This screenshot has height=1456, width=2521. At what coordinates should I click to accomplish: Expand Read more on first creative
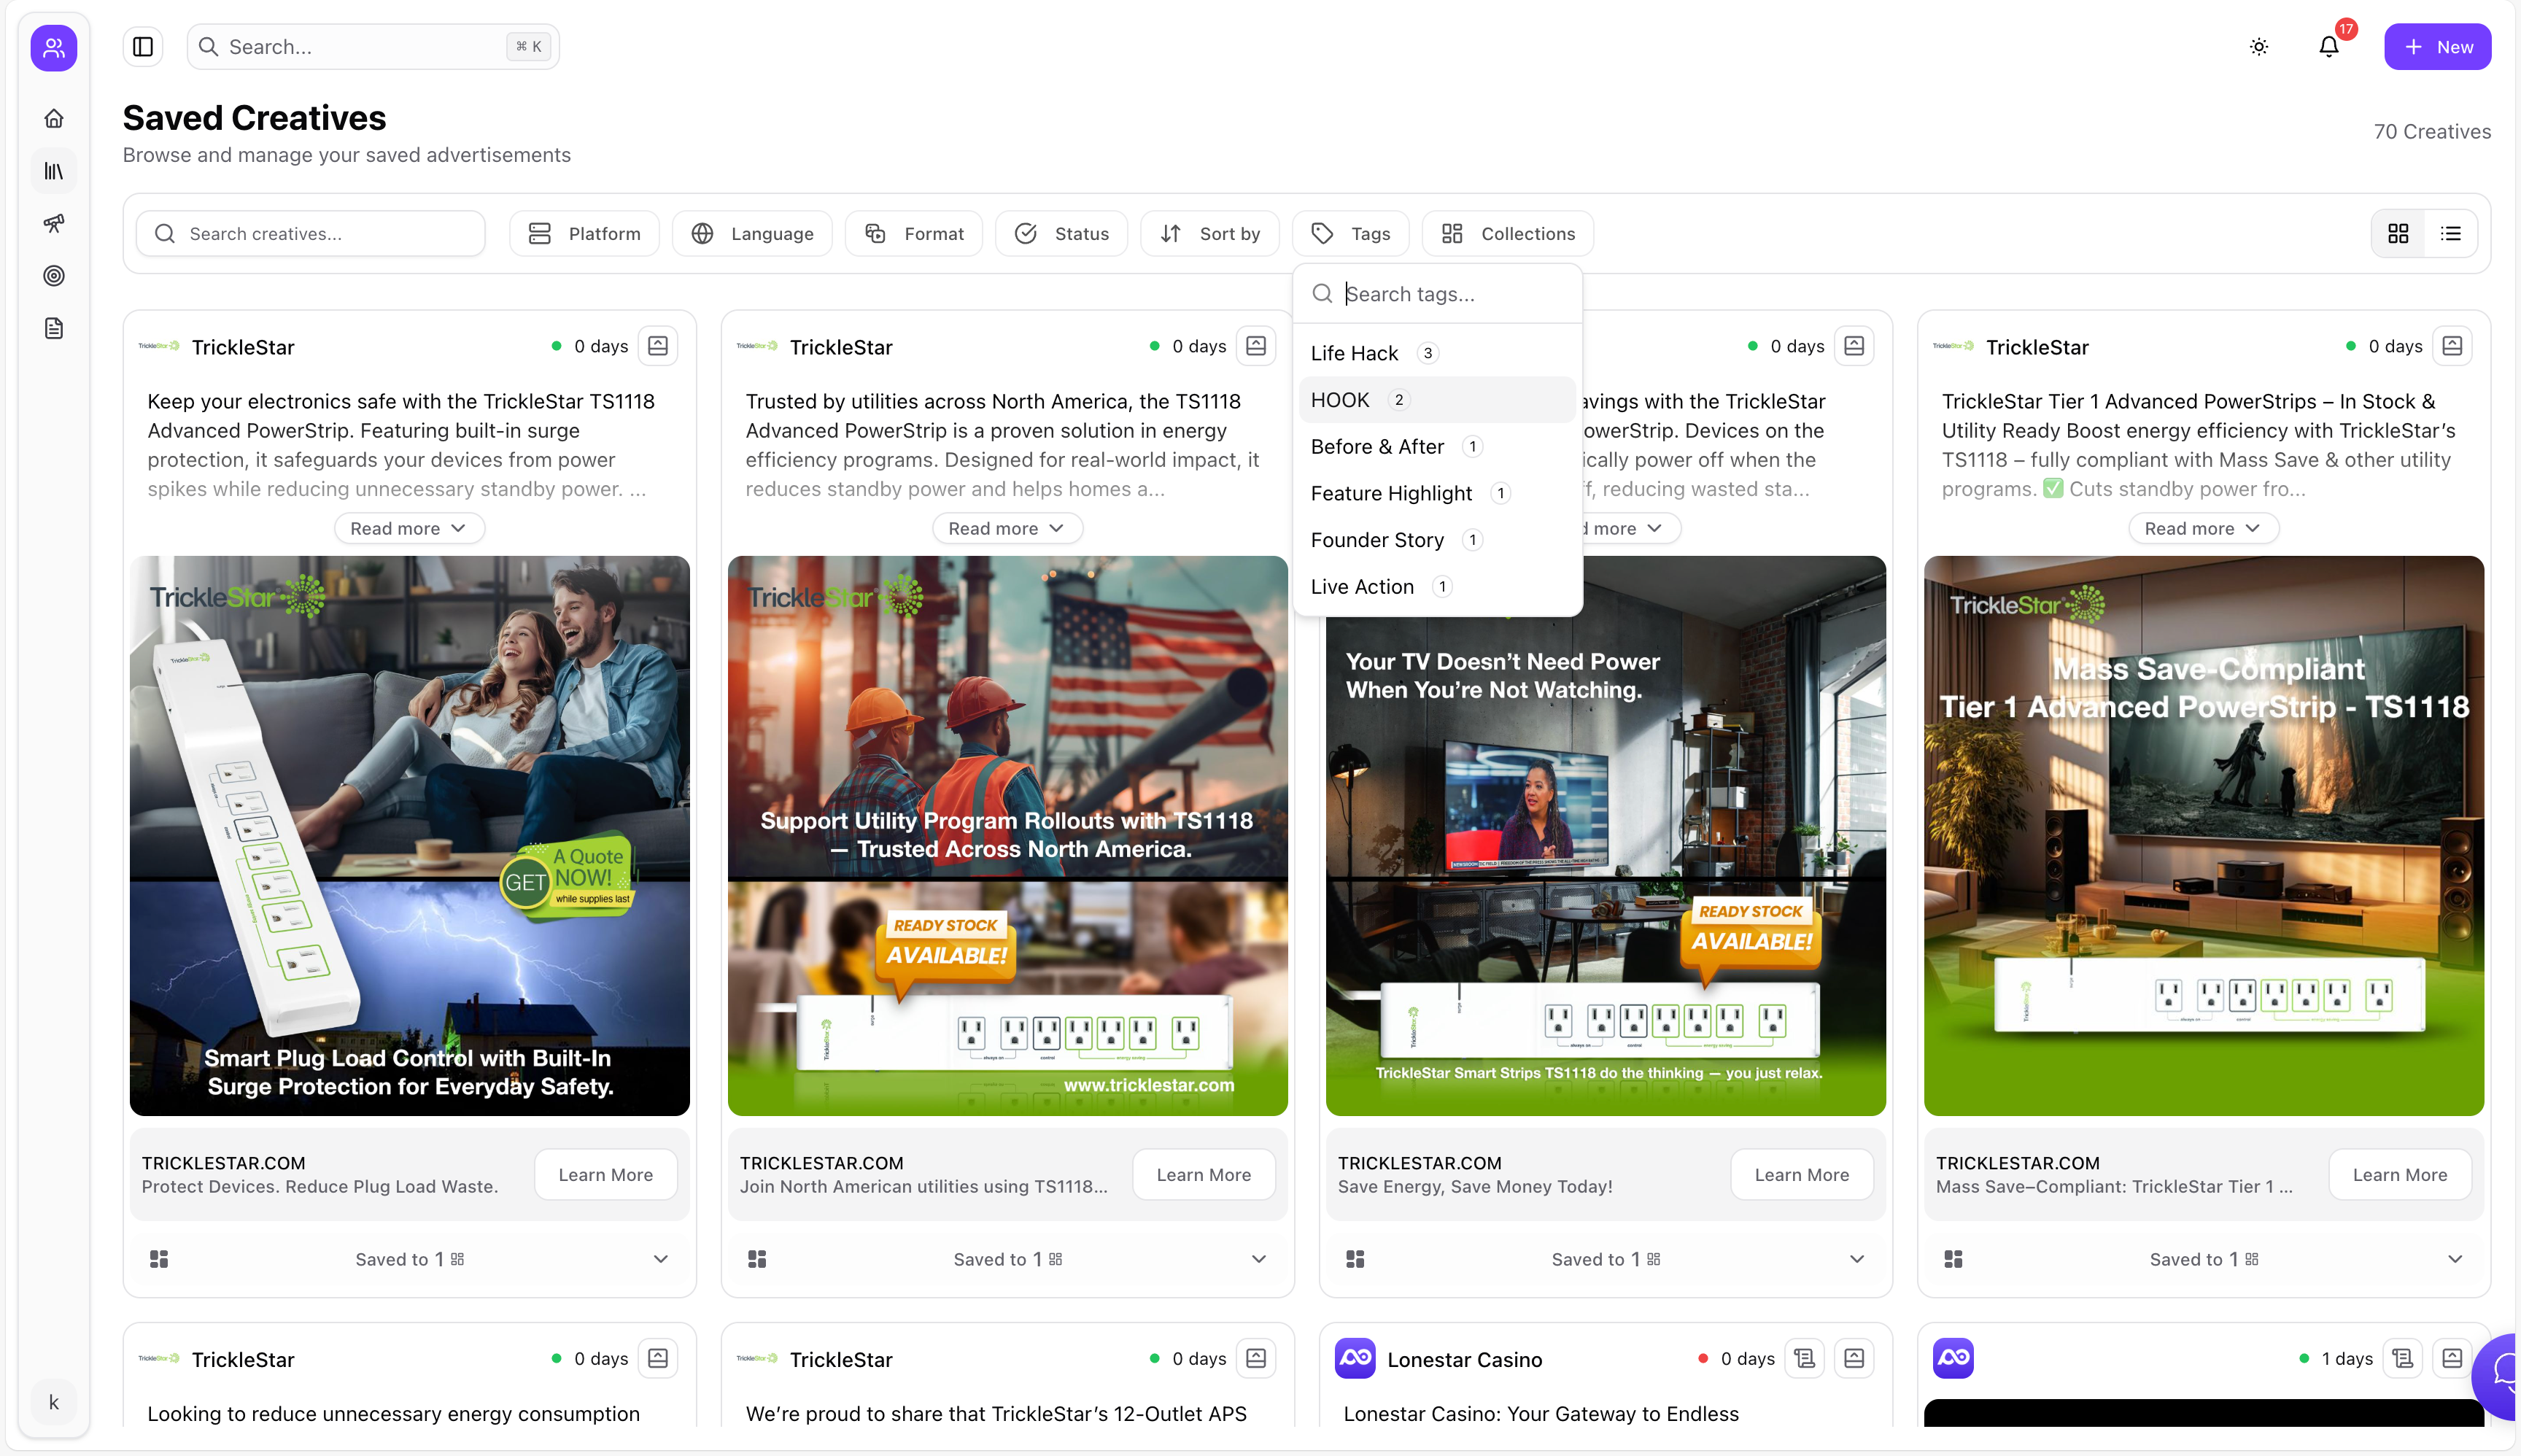pos(409,528)
